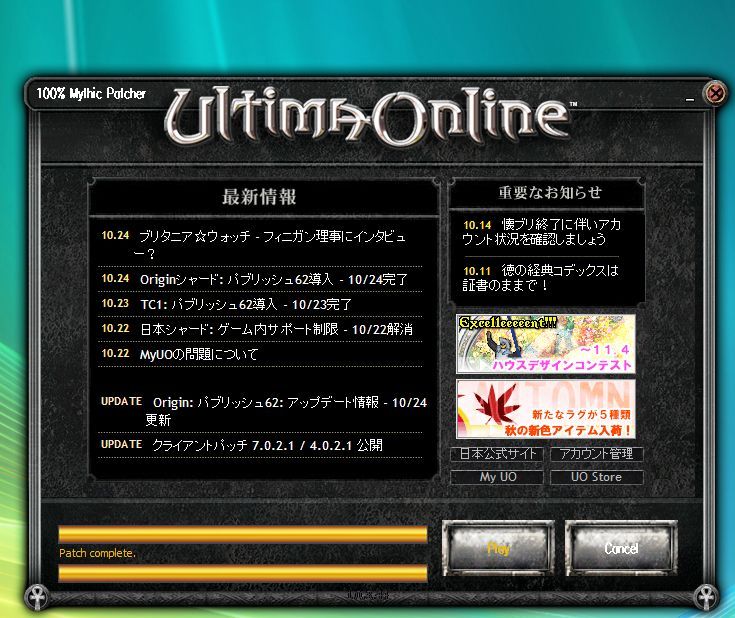Open the アカウント管理 button
Viewport: 735px width, 618px height.
pos(596,454)
